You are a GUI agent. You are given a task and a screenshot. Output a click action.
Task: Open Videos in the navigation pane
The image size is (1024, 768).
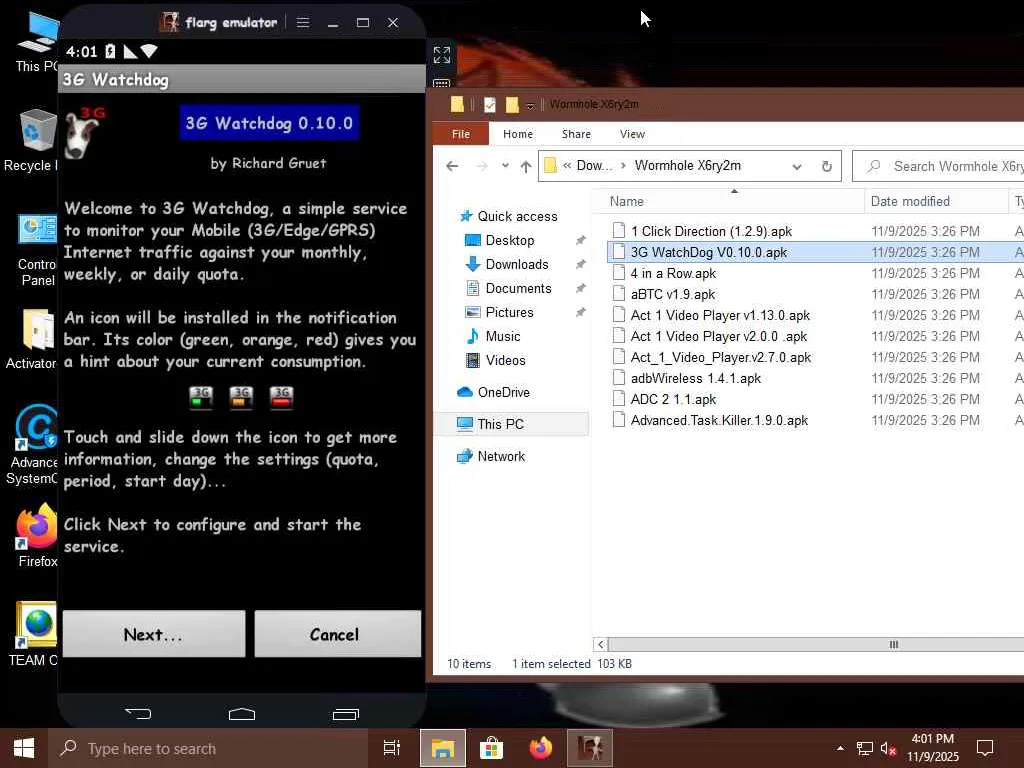point(505,360)
